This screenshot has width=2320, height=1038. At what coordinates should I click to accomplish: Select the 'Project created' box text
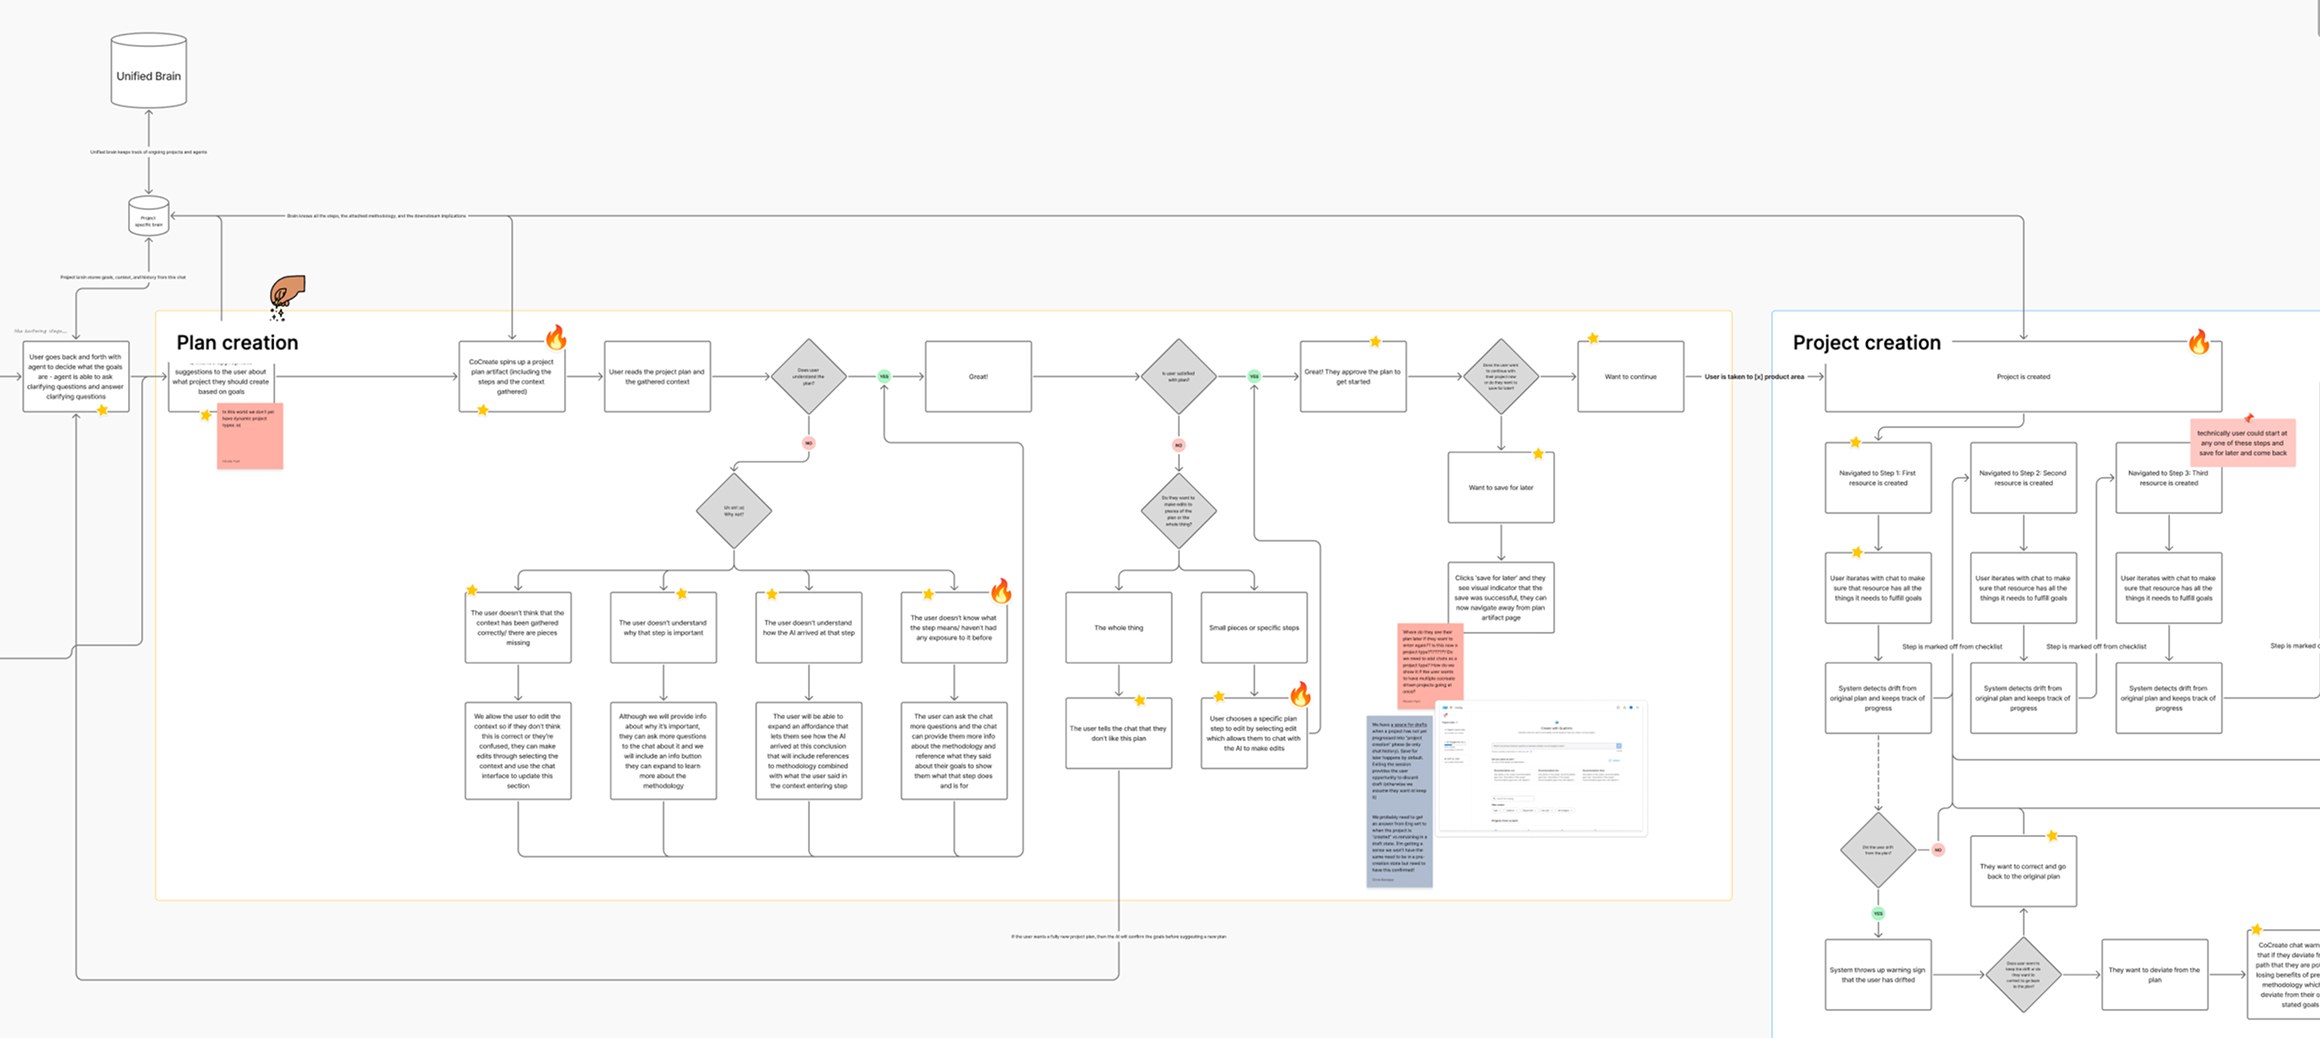tap(2023, 376)
